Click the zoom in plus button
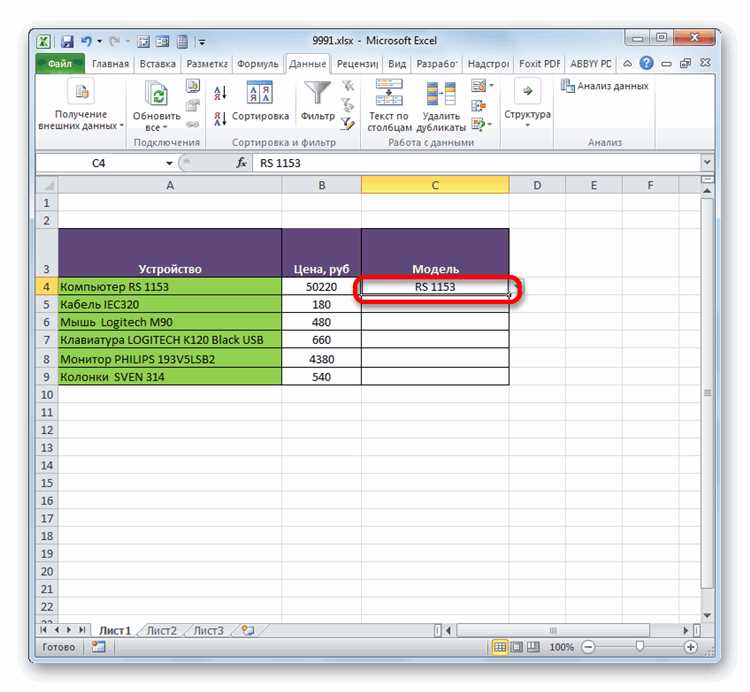 (x=690, y=647)
